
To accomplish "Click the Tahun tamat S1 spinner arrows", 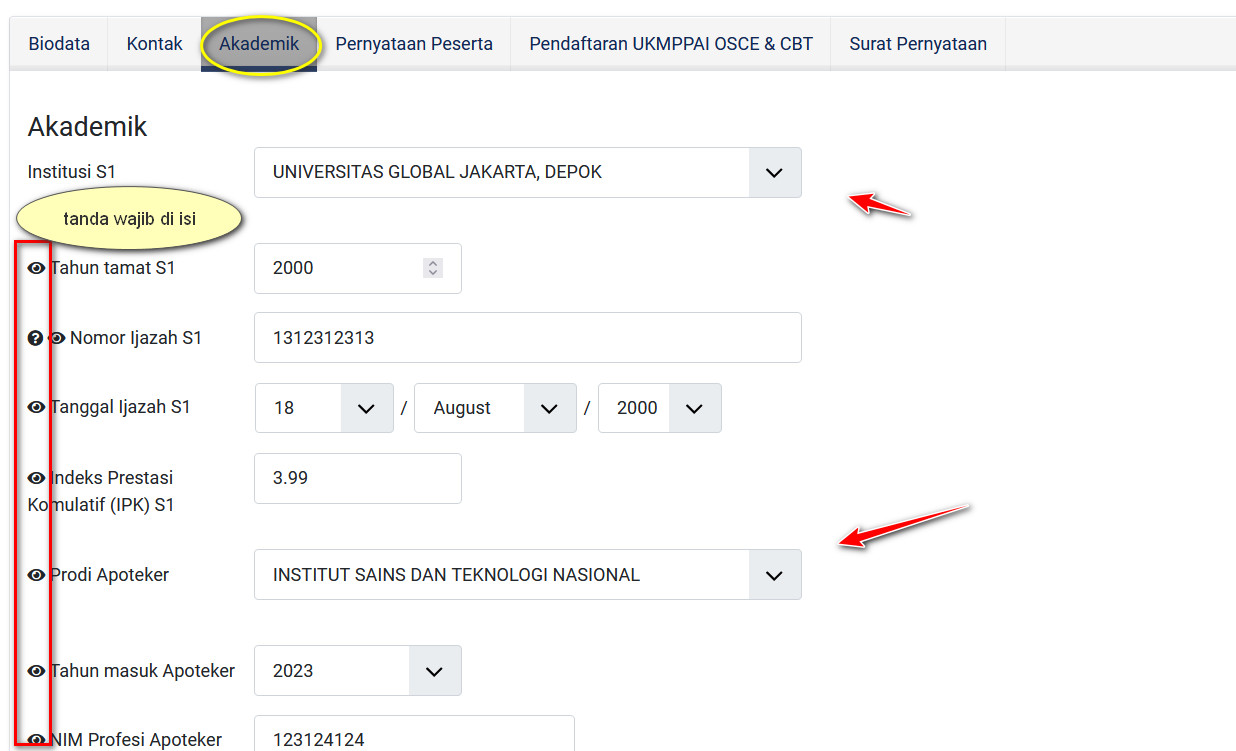I will coord(432,268).
